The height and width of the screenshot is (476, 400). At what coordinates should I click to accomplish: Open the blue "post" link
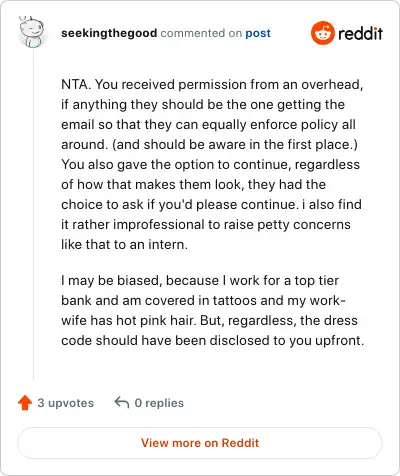tap(258, 33)
